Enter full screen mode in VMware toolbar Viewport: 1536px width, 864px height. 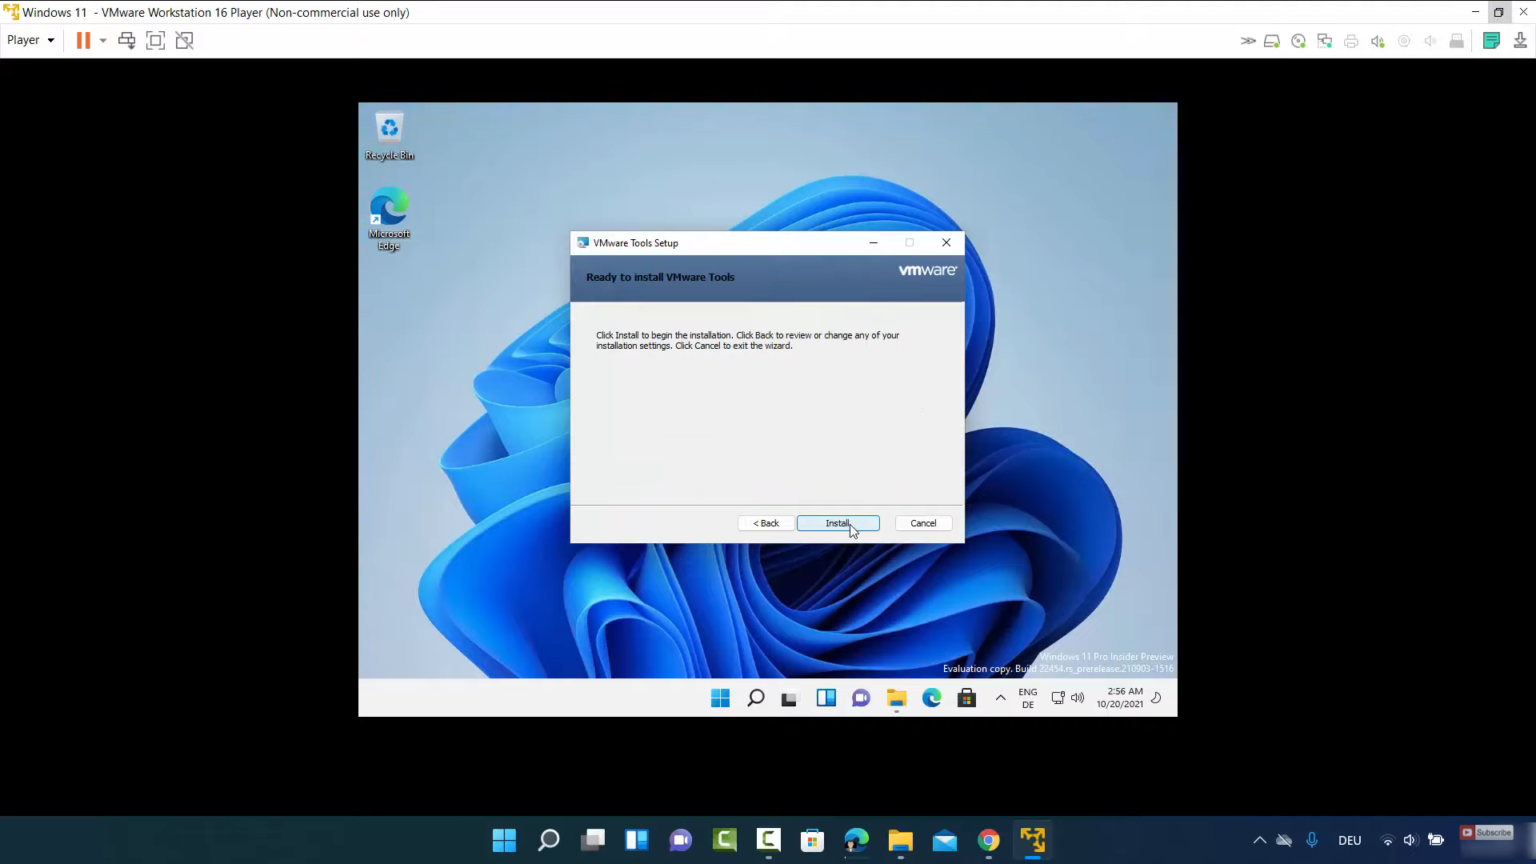(x=155, y=40)
